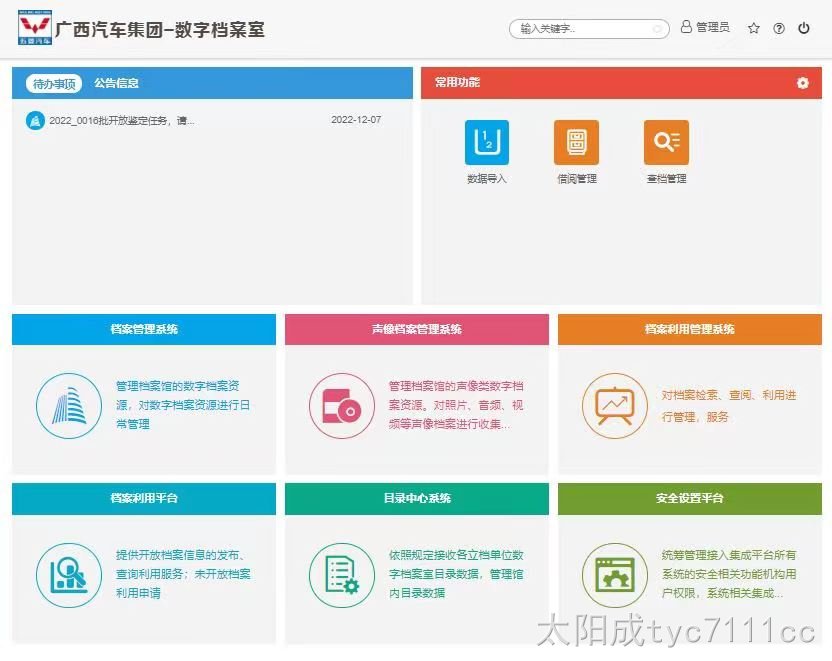The width and height of the screenshot is (832, 661).
Task: Click the Wuling logo in the header
Action: click(x=34, y=27)
